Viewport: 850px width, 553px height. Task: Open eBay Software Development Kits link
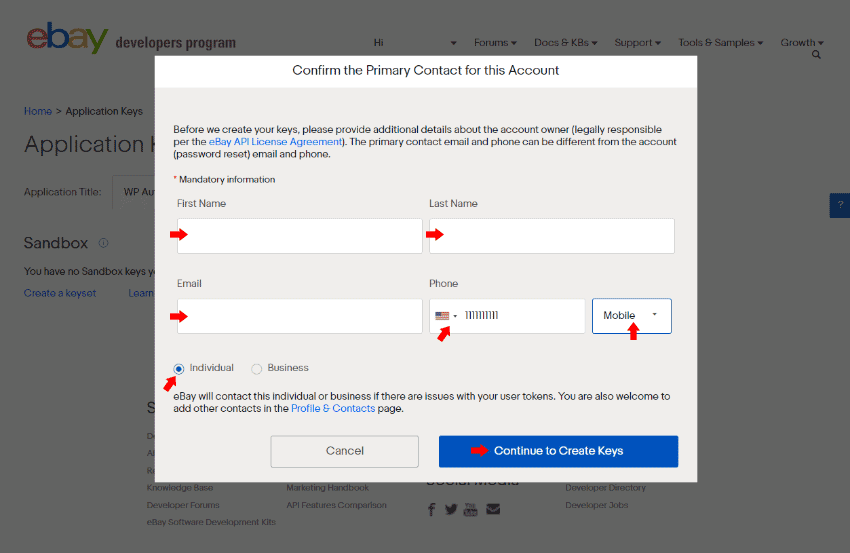tap(211, 522)
